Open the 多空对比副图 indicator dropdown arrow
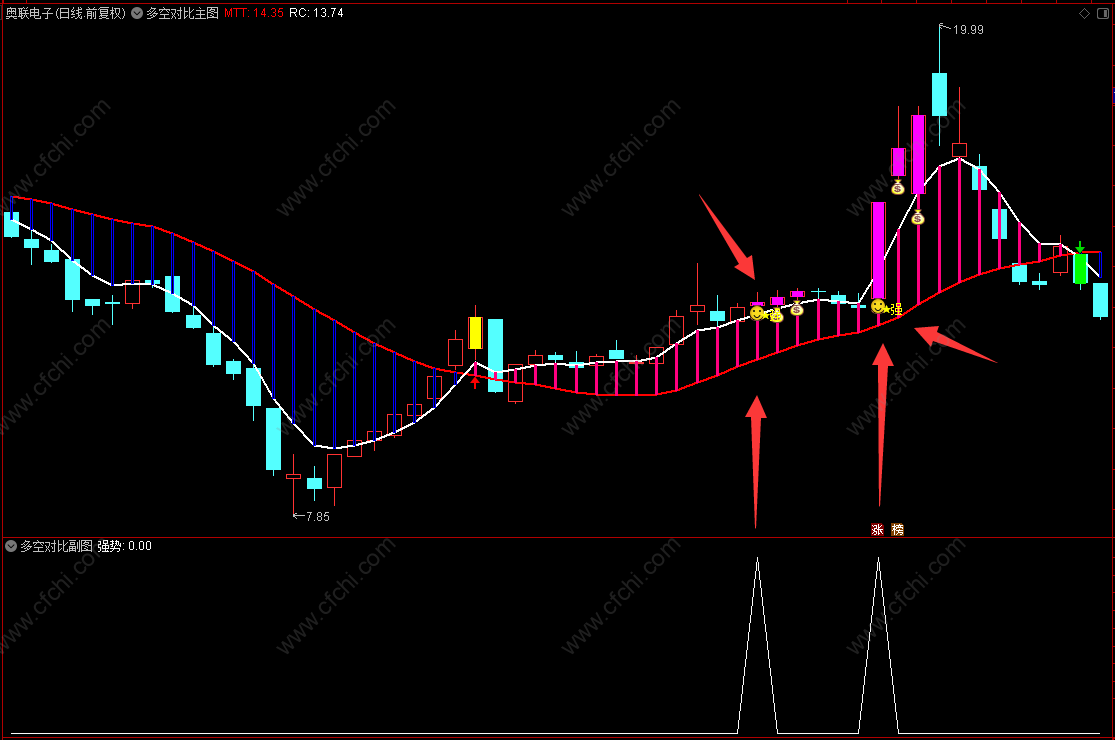Image resolution: width=1115 pixels, height=740 pixels. (11, 546)
